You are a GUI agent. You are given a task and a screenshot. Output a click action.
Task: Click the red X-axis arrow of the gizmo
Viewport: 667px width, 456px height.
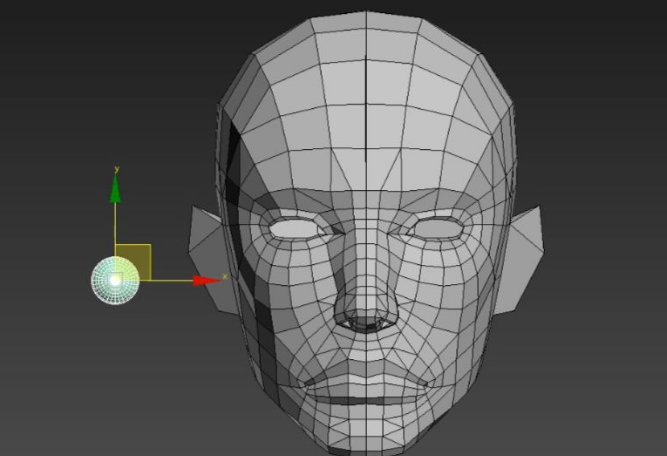(208, 280)
